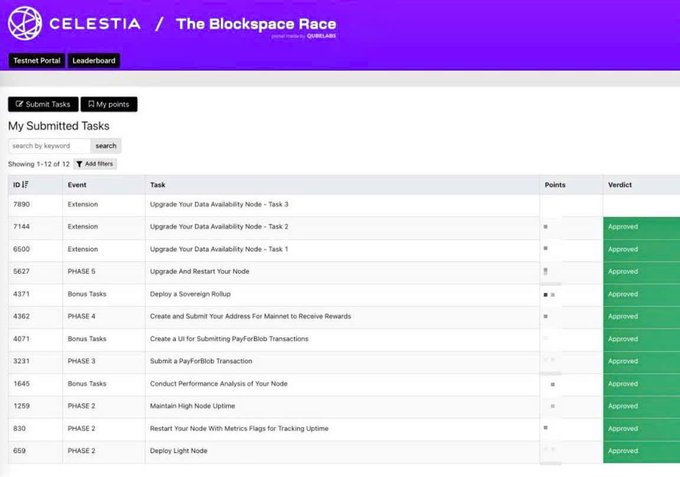Click Extension event in row 7890
Image resolution: width=680 pixels, height=477 pixels.
pos(82,204)
